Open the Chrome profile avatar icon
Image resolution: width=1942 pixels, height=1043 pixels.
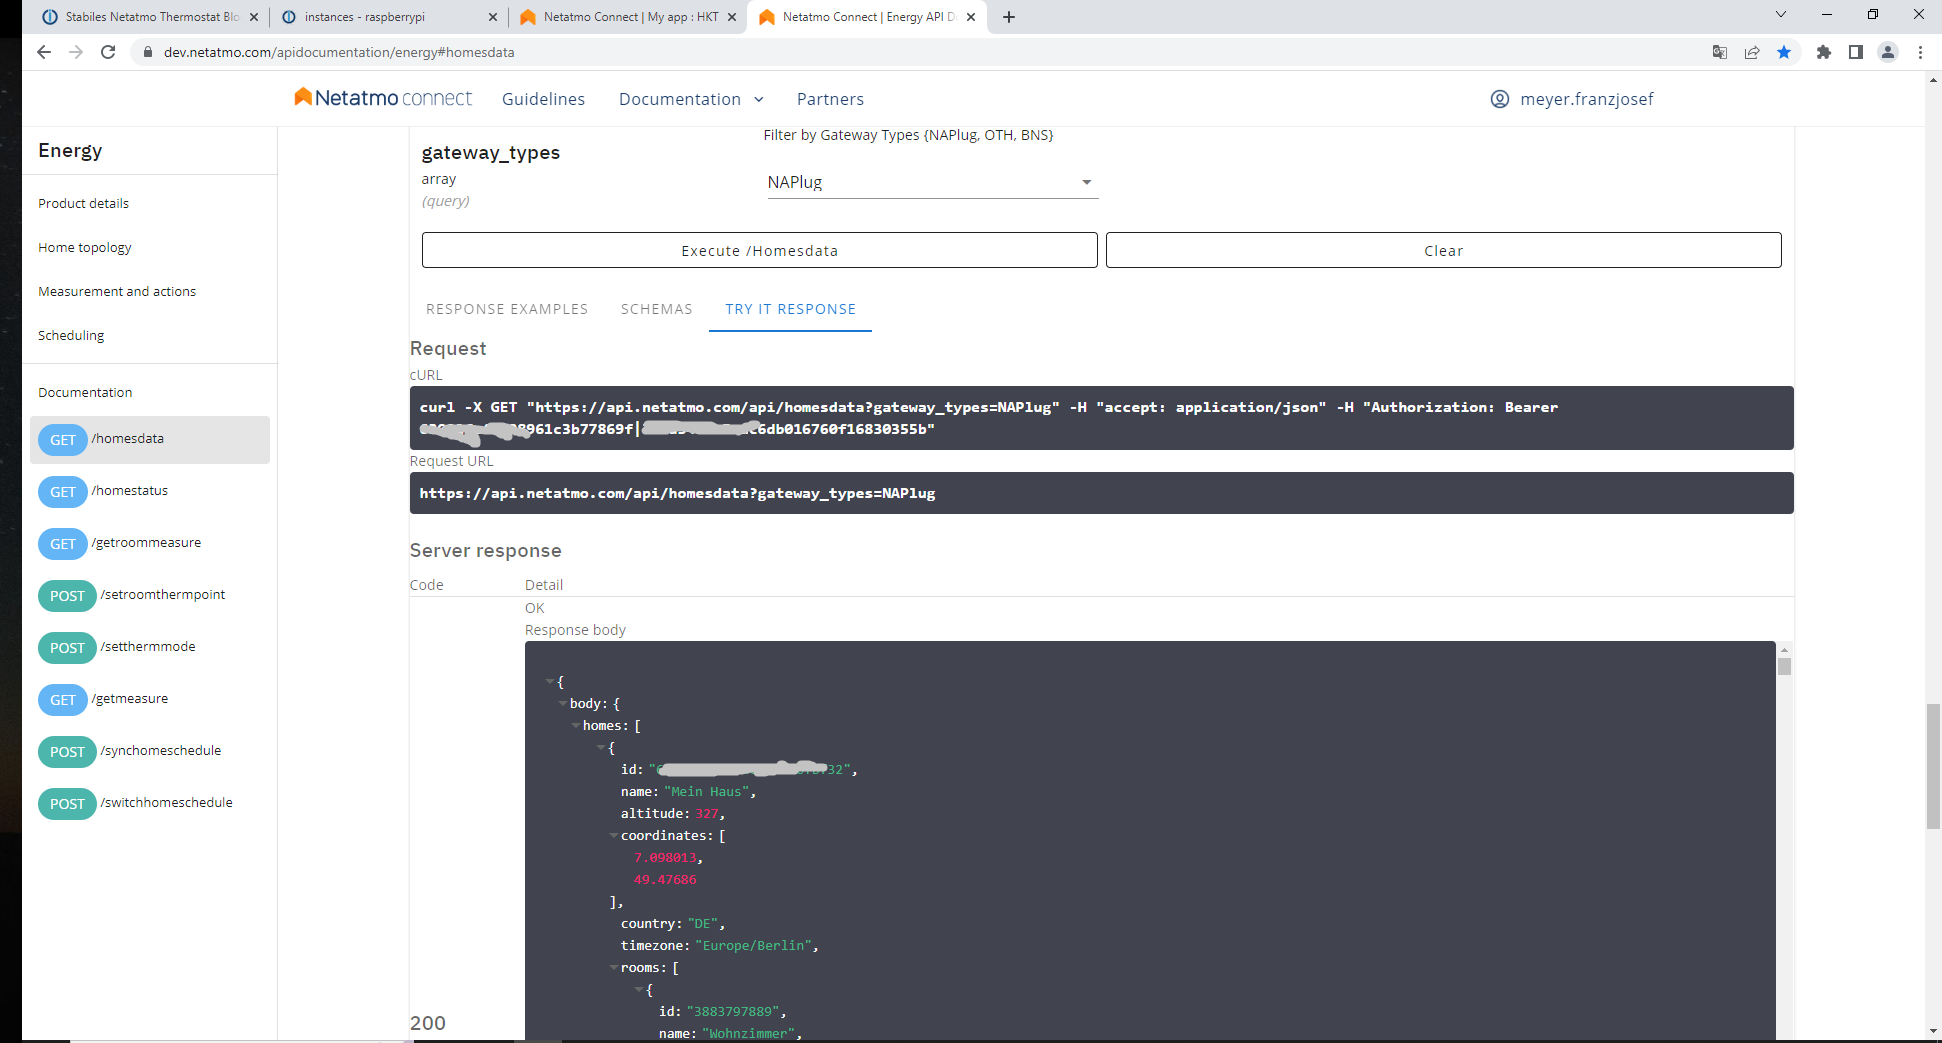tap(1888, 52)
